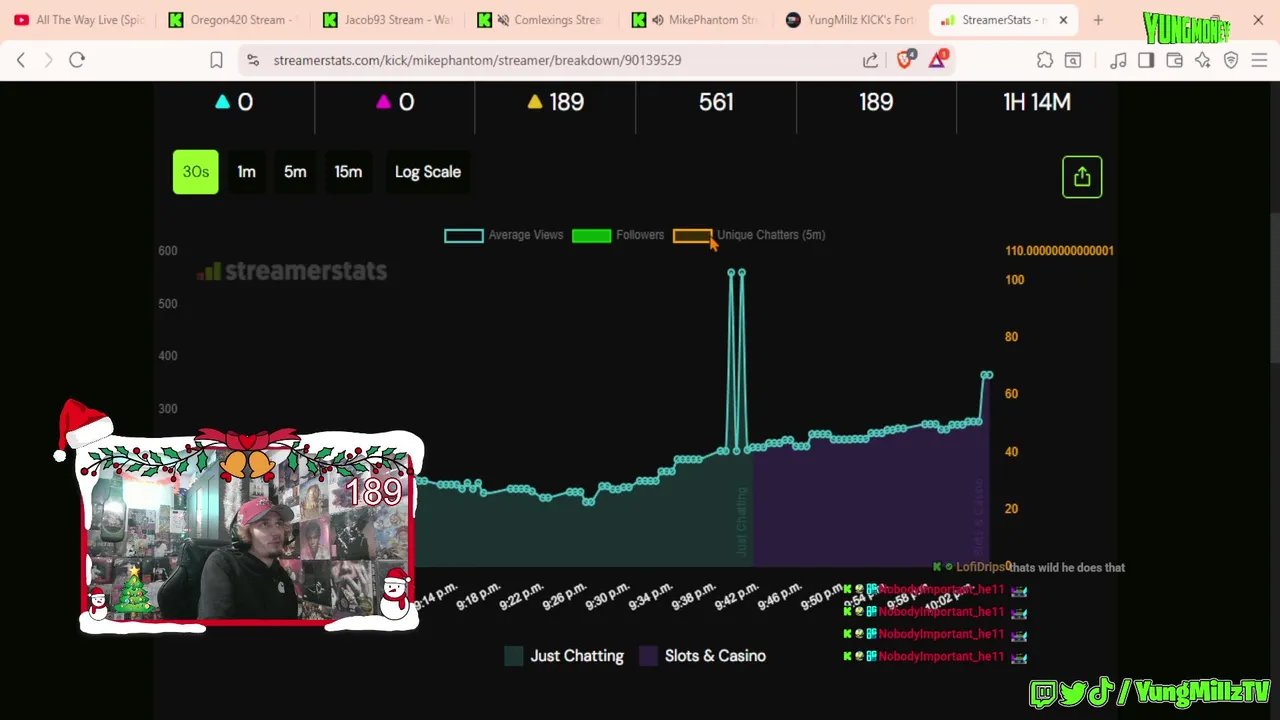The width and height of the screenshot is (1280, 720).
Task: Click the green share chart button
Action: click(x=1082, y=177)
